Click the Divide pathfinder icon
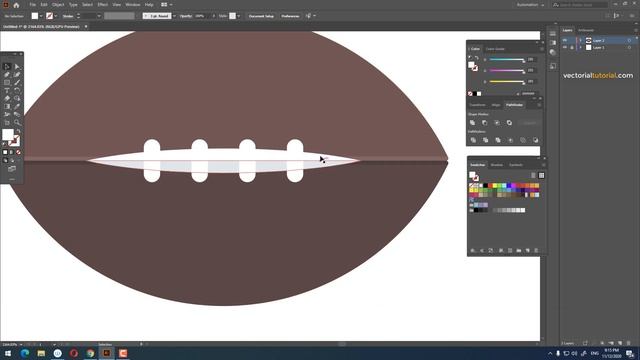The height and width of the screenshot is (360, 640). tap(473, 140)
